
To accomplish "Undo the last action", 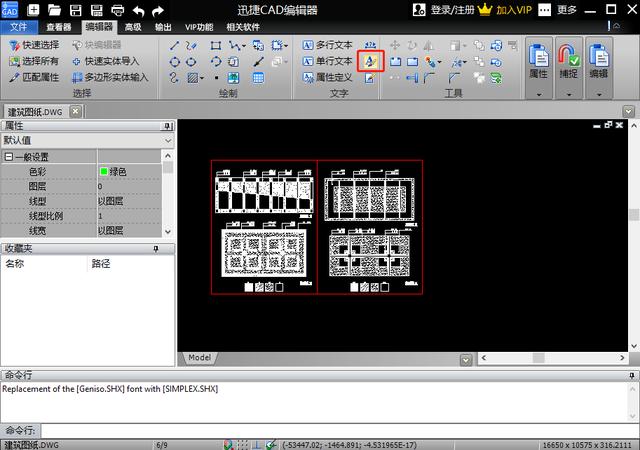I will (x=139, y=11).
